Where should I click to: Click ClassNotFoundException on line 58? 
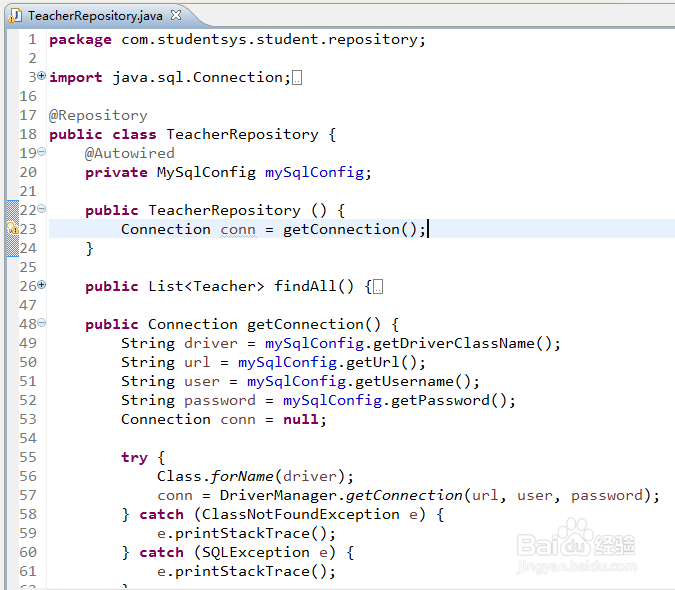(x=300, y=514)
